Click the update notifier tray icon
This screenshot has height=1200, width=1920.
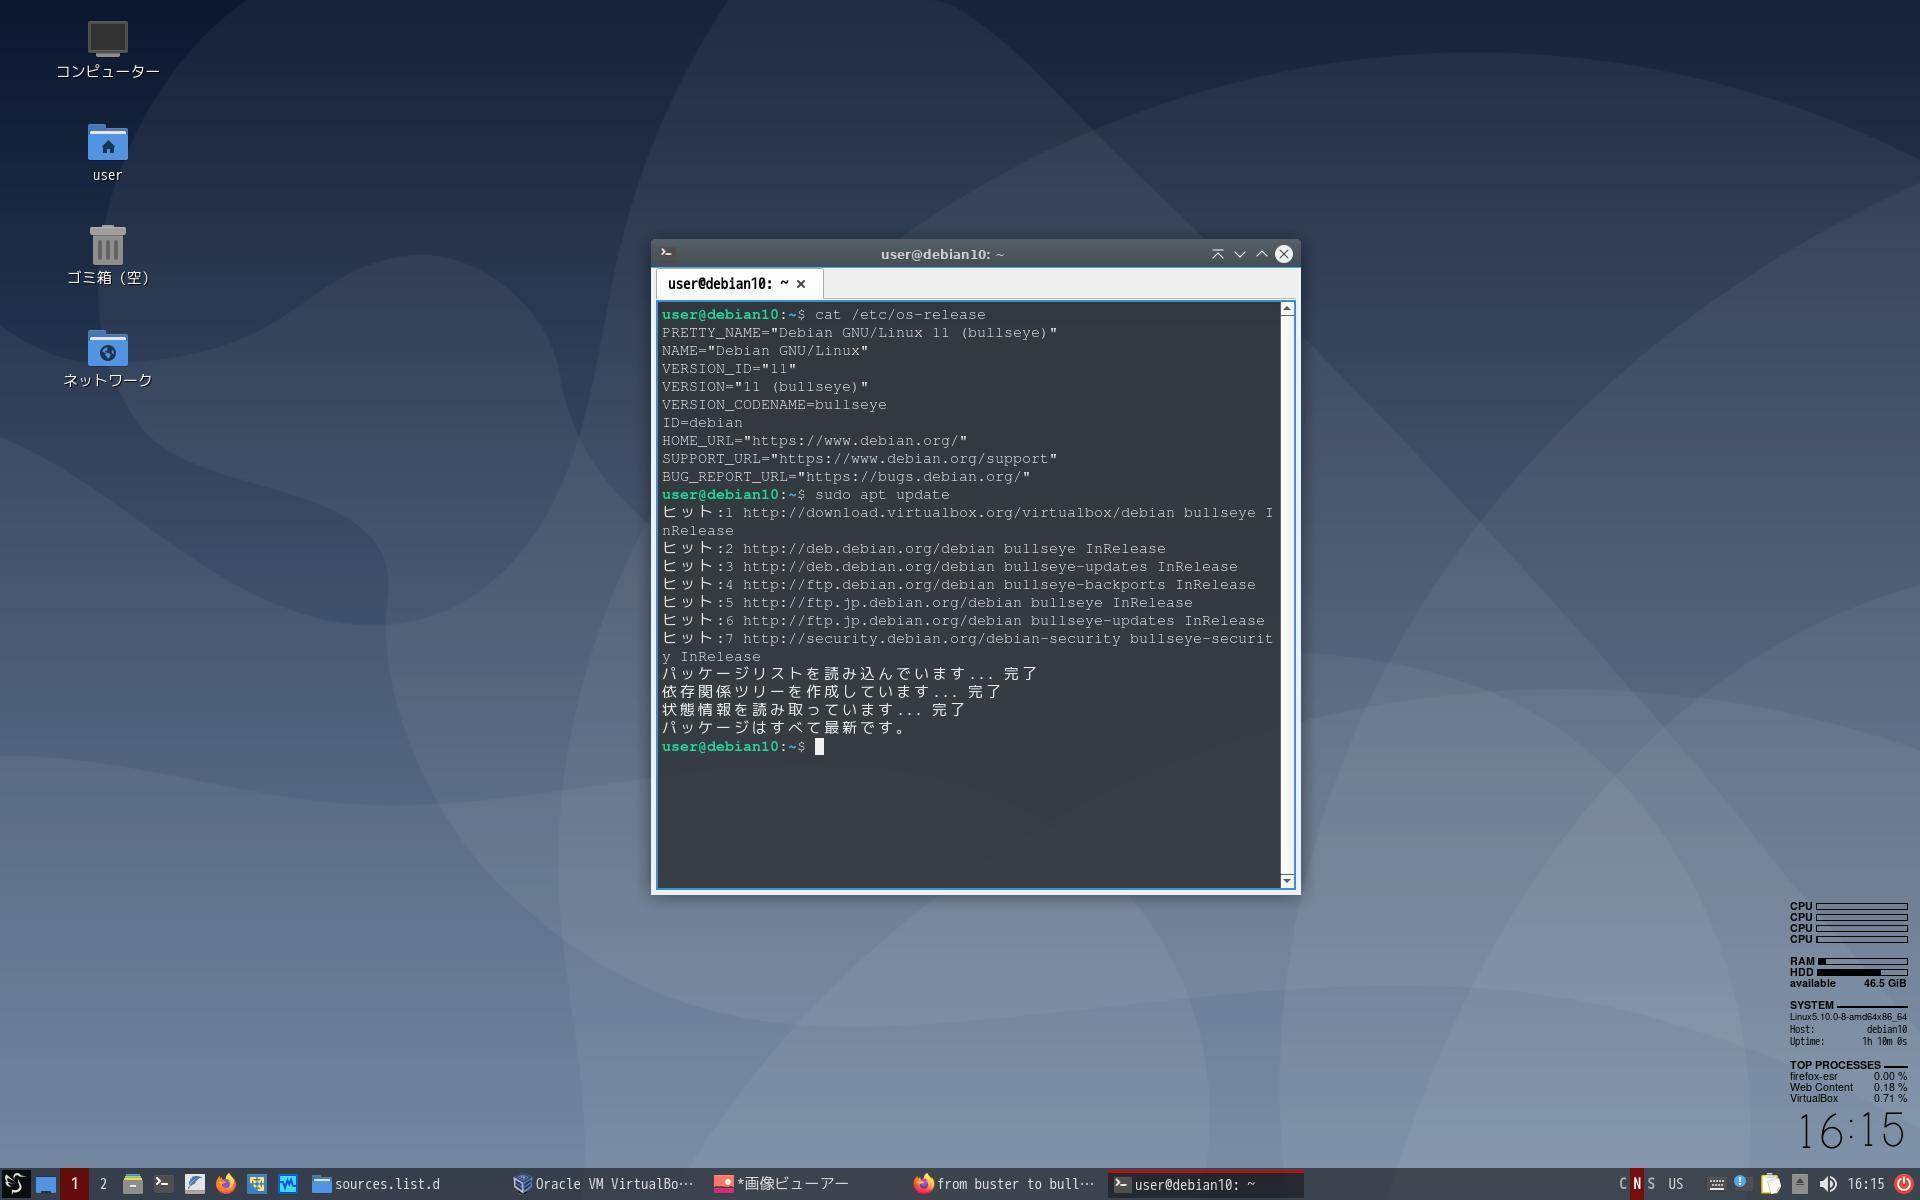tap(1741, 1183)
